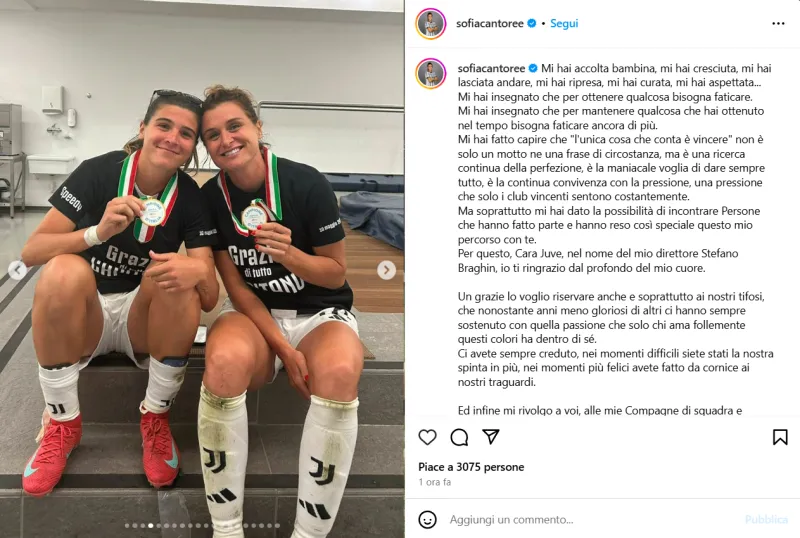
Task: Select the last carousel dot indicator
Action: pyautogui.click(x=278, y=526)
